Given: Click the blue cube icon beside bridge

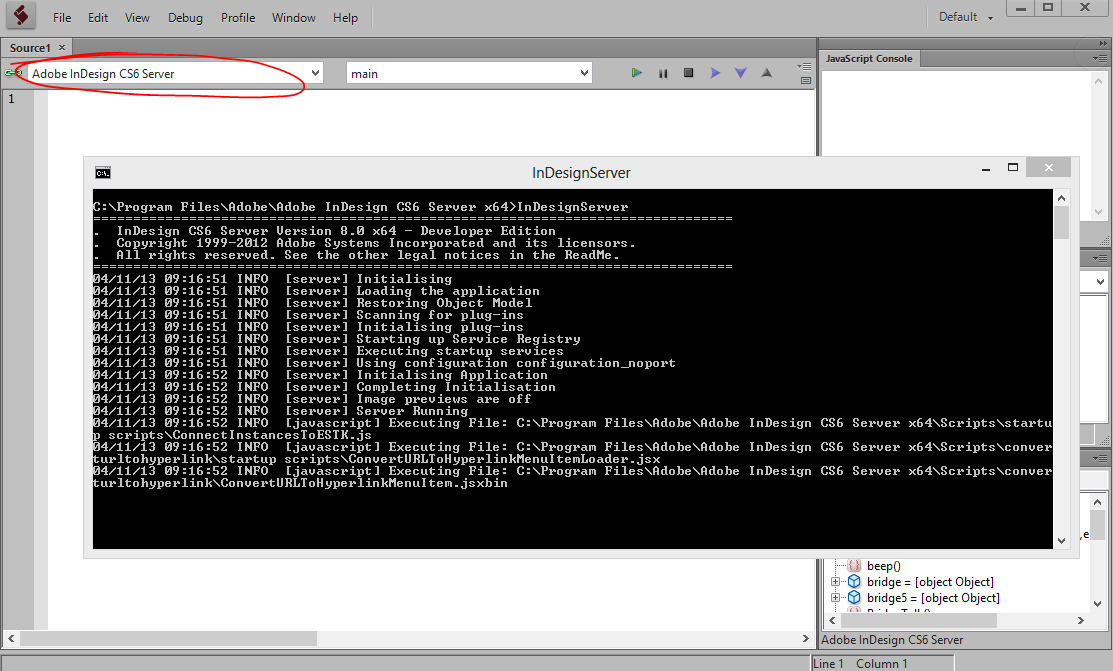Looking at the screenshot, I should 855,582.
